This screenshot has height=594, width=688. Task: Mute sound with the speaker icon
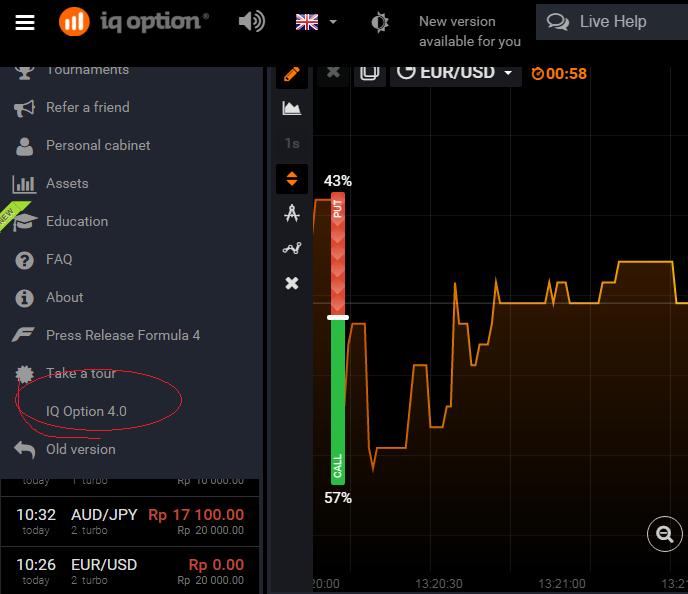click(x=251, y=21)
